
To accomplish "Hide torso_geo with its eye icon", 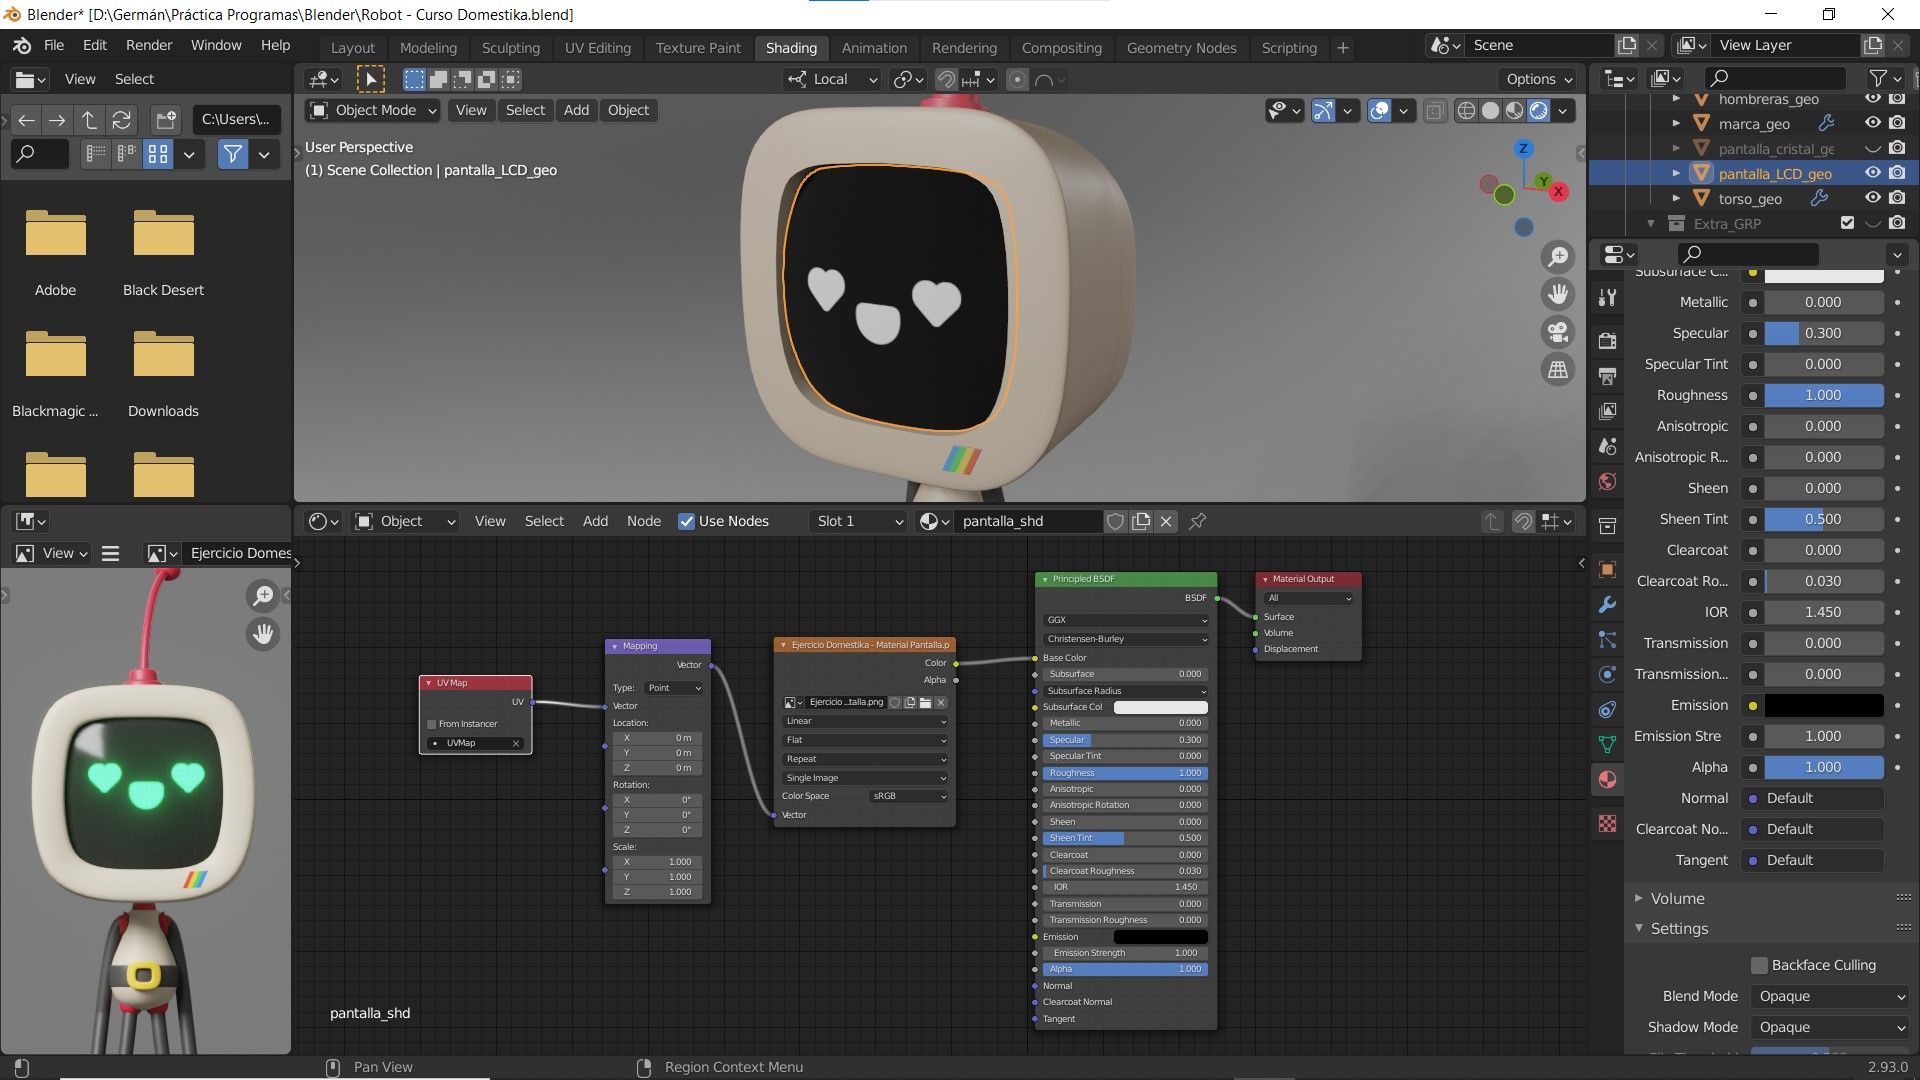I will click(x=1872, y=198).
